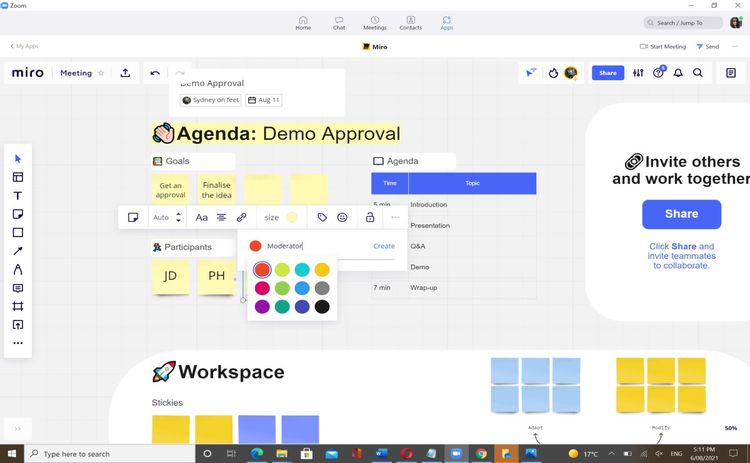This screenshot has height=463, width=750.
Task: Click the blue Share button in Miro toolbar
Action: [x=608, y=73]
